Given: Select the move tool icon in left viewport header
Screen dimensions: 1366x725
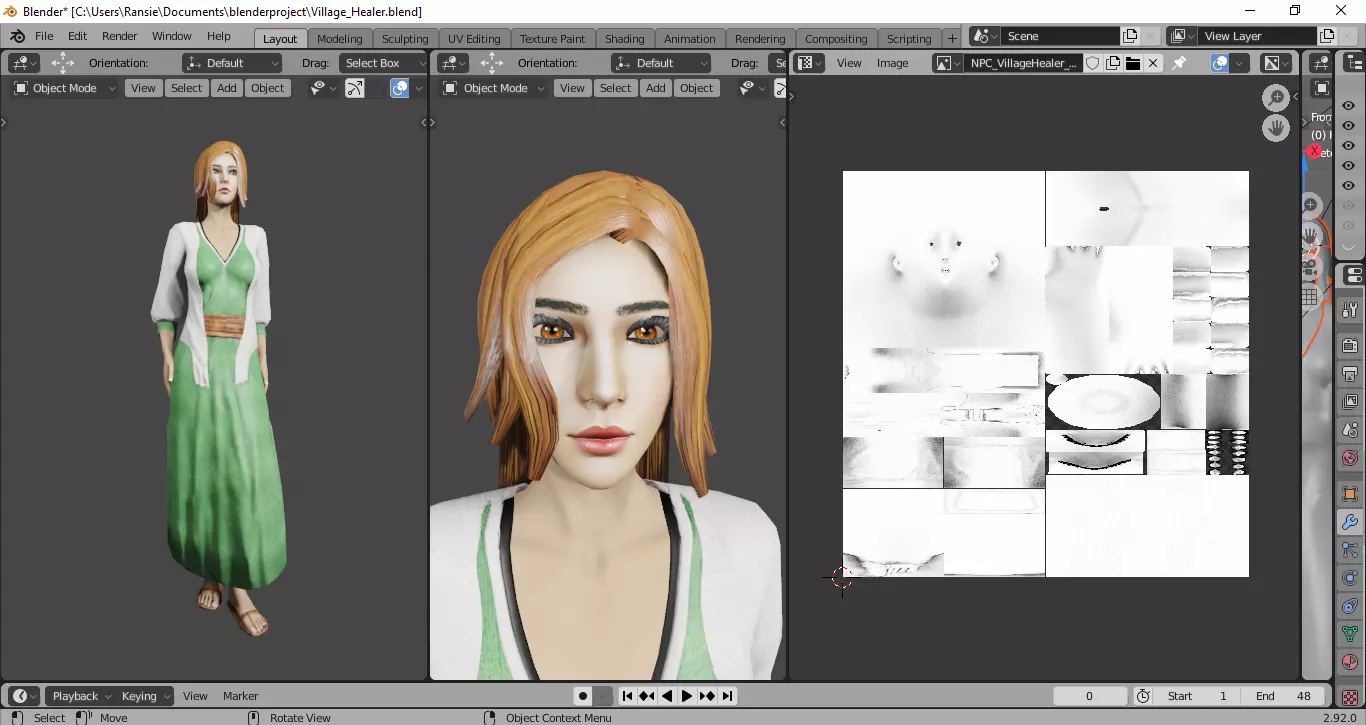Looking at the screenshot, I should (63, 63).
